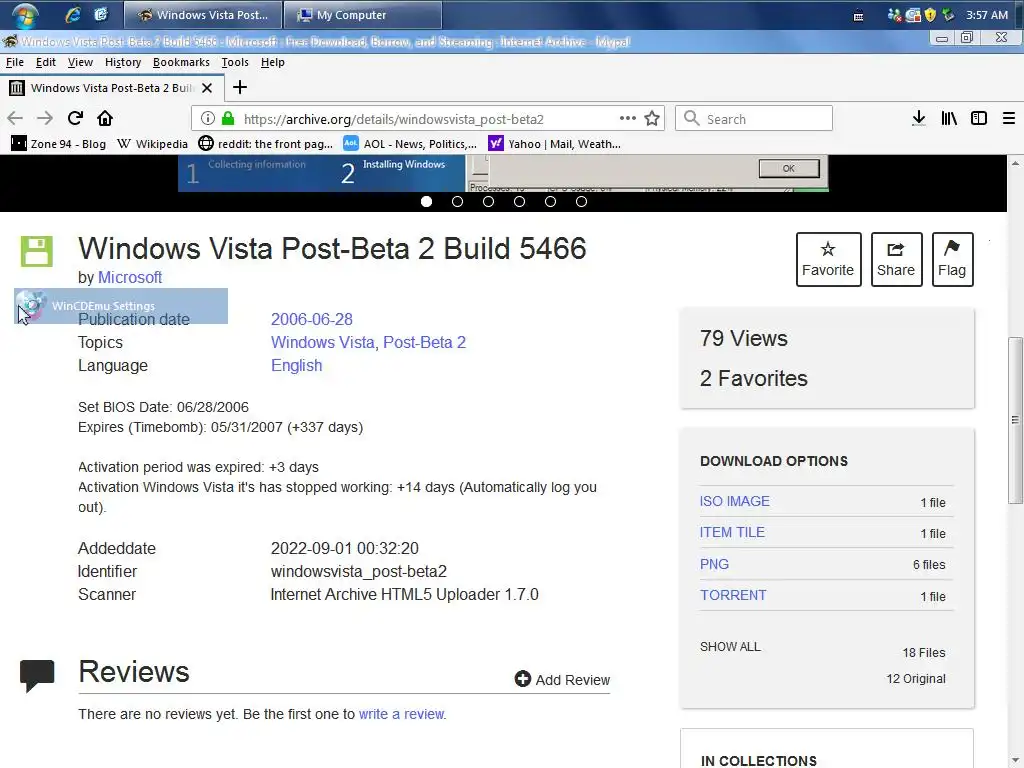
Task: Select the first carousel dot
Action: tap(426, 202)
